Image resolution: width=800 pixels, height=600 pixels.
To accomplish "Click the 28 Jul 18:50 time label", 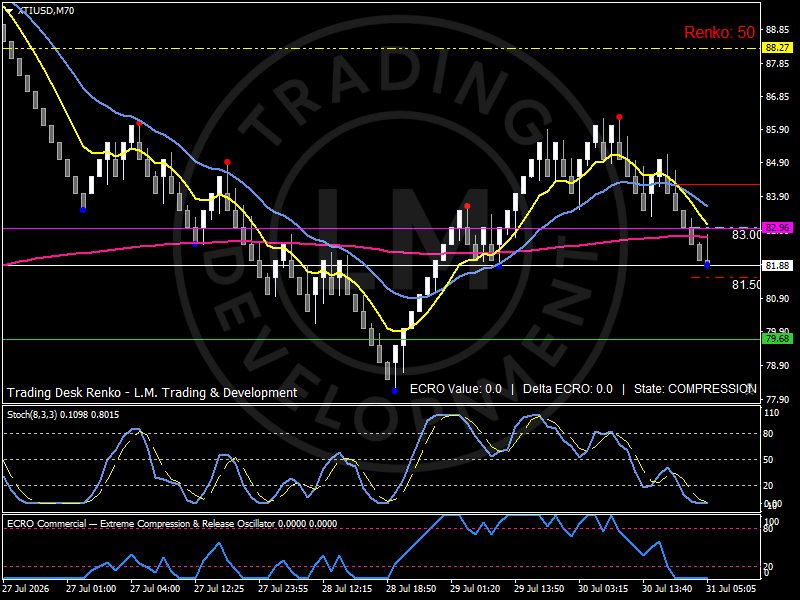I will pos(411,588).
